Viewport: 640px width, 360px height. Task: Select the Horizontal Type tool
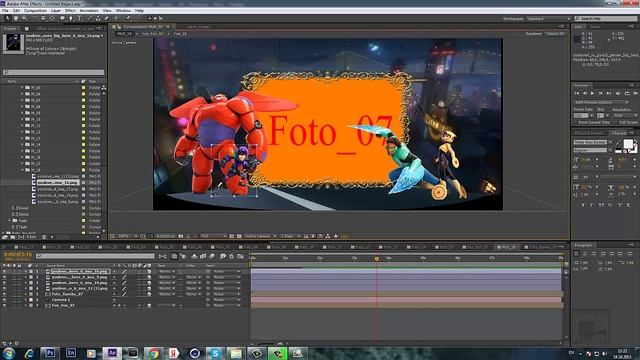80,18
